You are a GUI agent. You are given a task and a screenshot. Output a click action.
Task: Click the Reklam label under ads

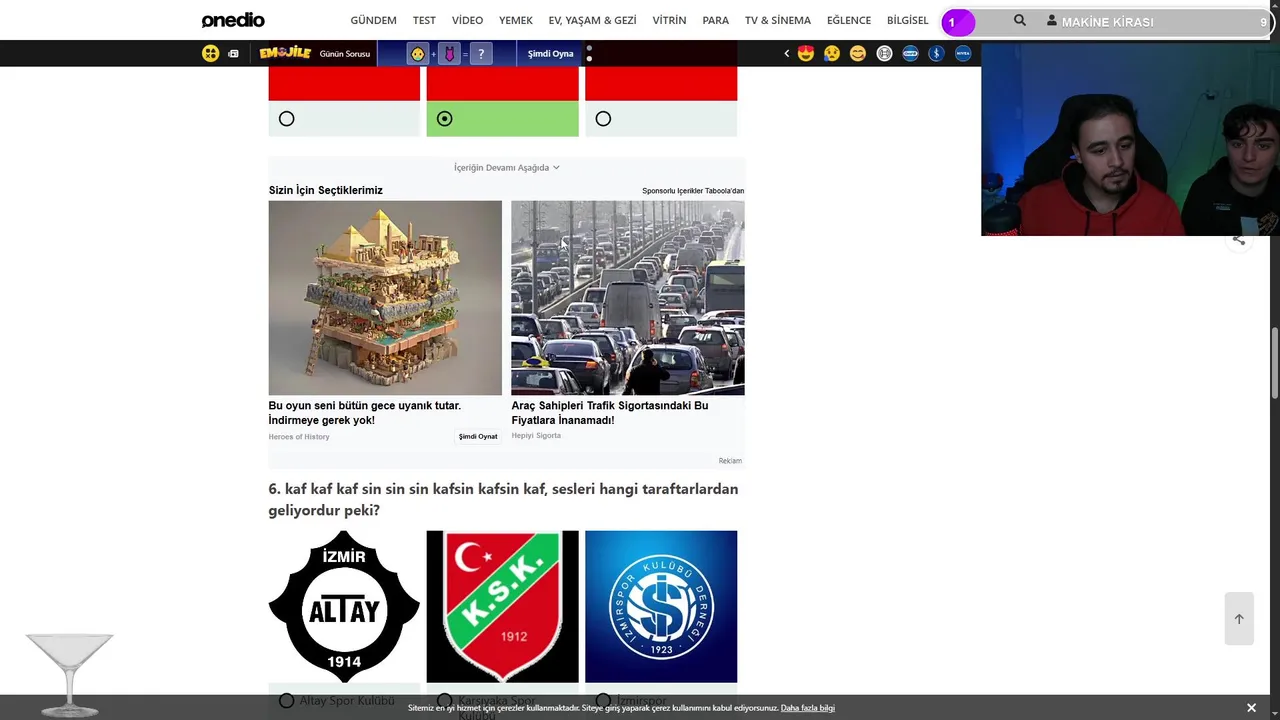click(730, 461)
